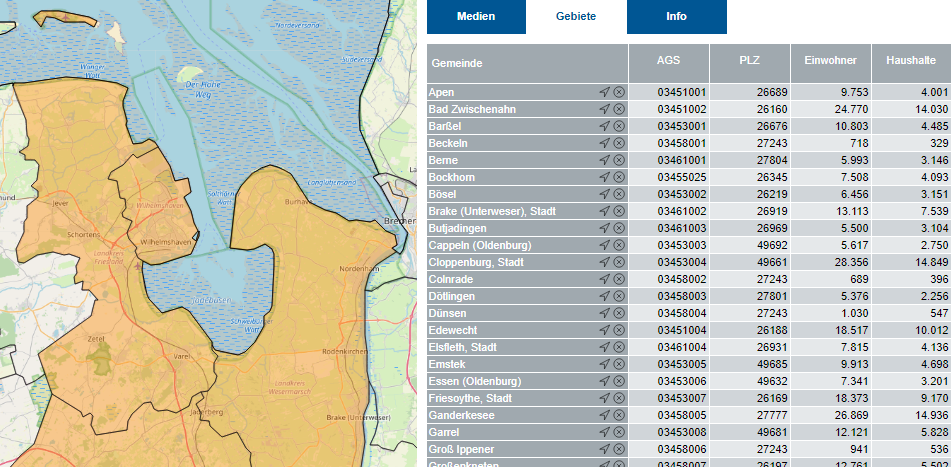Locate Apen on the map

click(604, 92)
